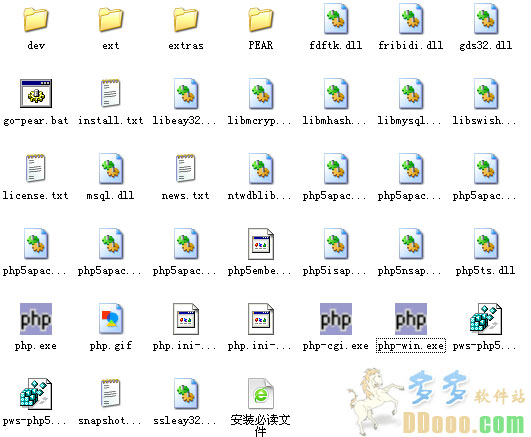The width and height of the screenshot is (531, 437).
Task: Click the libmcryp DLL icon
Action: coord(261,94)
